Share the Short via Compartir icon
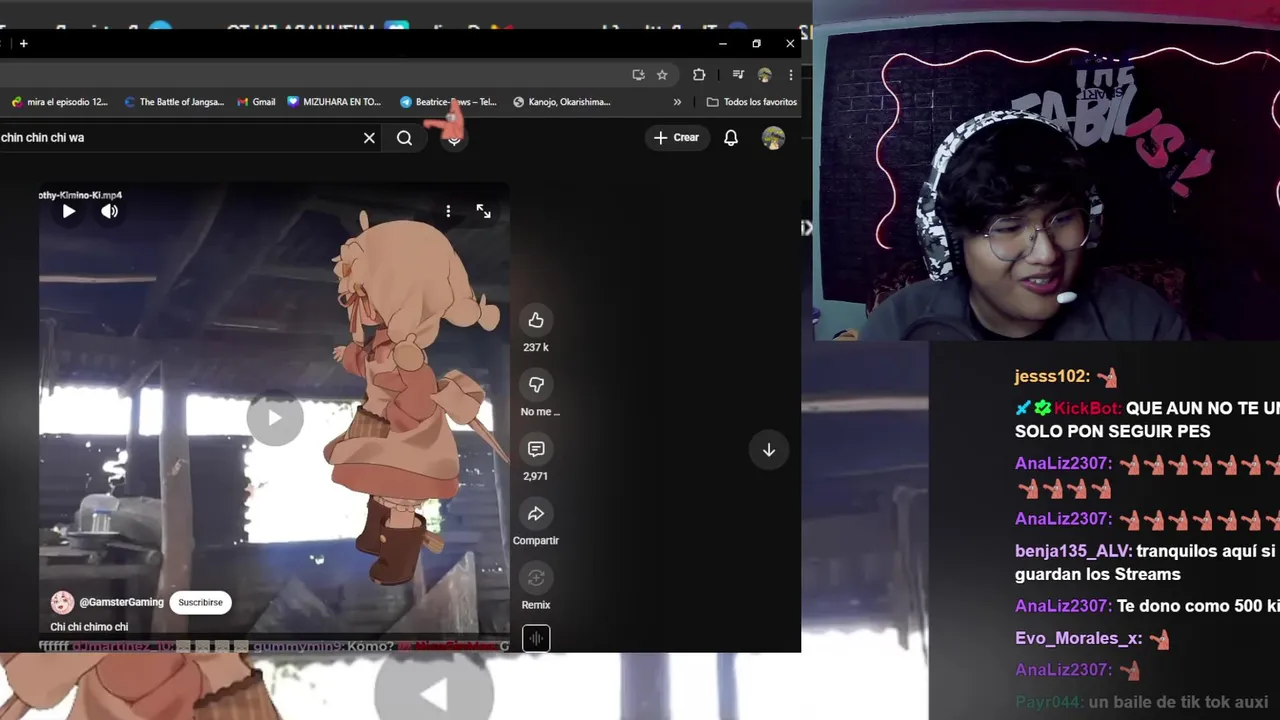1280x720 pixels. click(x=536, y=513)
